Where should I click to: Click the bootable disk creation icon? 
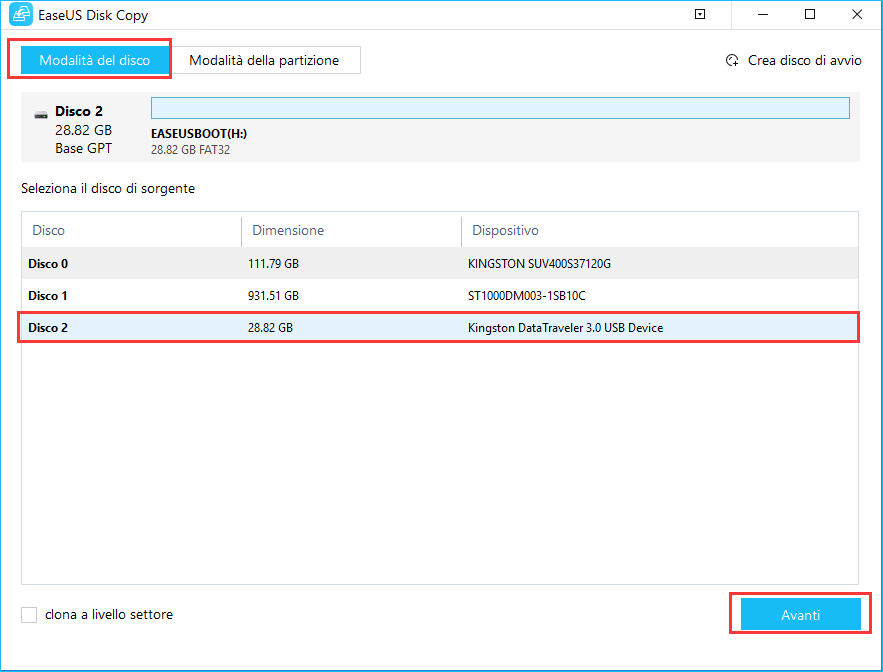[x=732, y=60]
